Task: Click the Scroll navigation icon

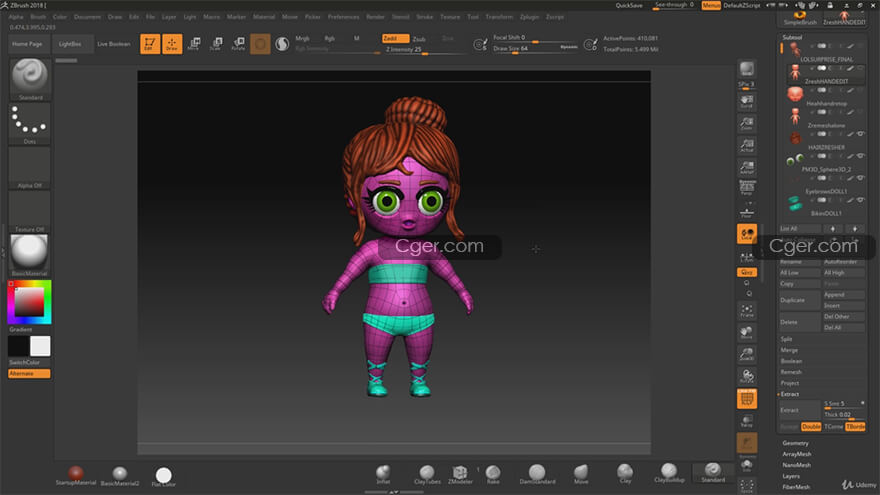Action: pos(747,102)
